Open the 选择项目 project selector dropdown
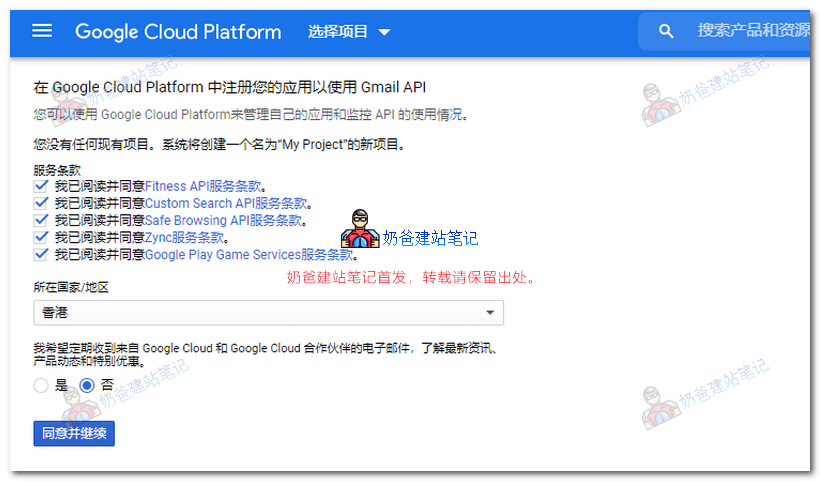Viewport: 821px width, 482px height. [349, 31]
